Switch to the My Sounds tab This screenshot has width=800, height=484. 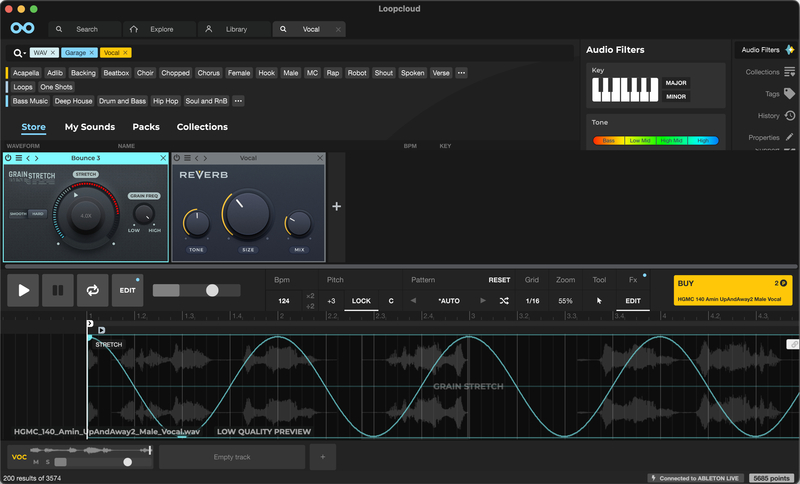90,127
